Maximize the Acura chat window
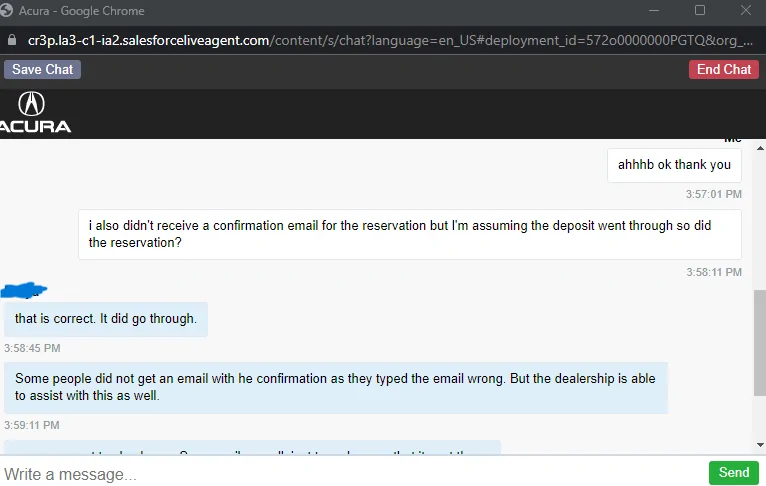This screenshot has width=766, height=486. 700,11
